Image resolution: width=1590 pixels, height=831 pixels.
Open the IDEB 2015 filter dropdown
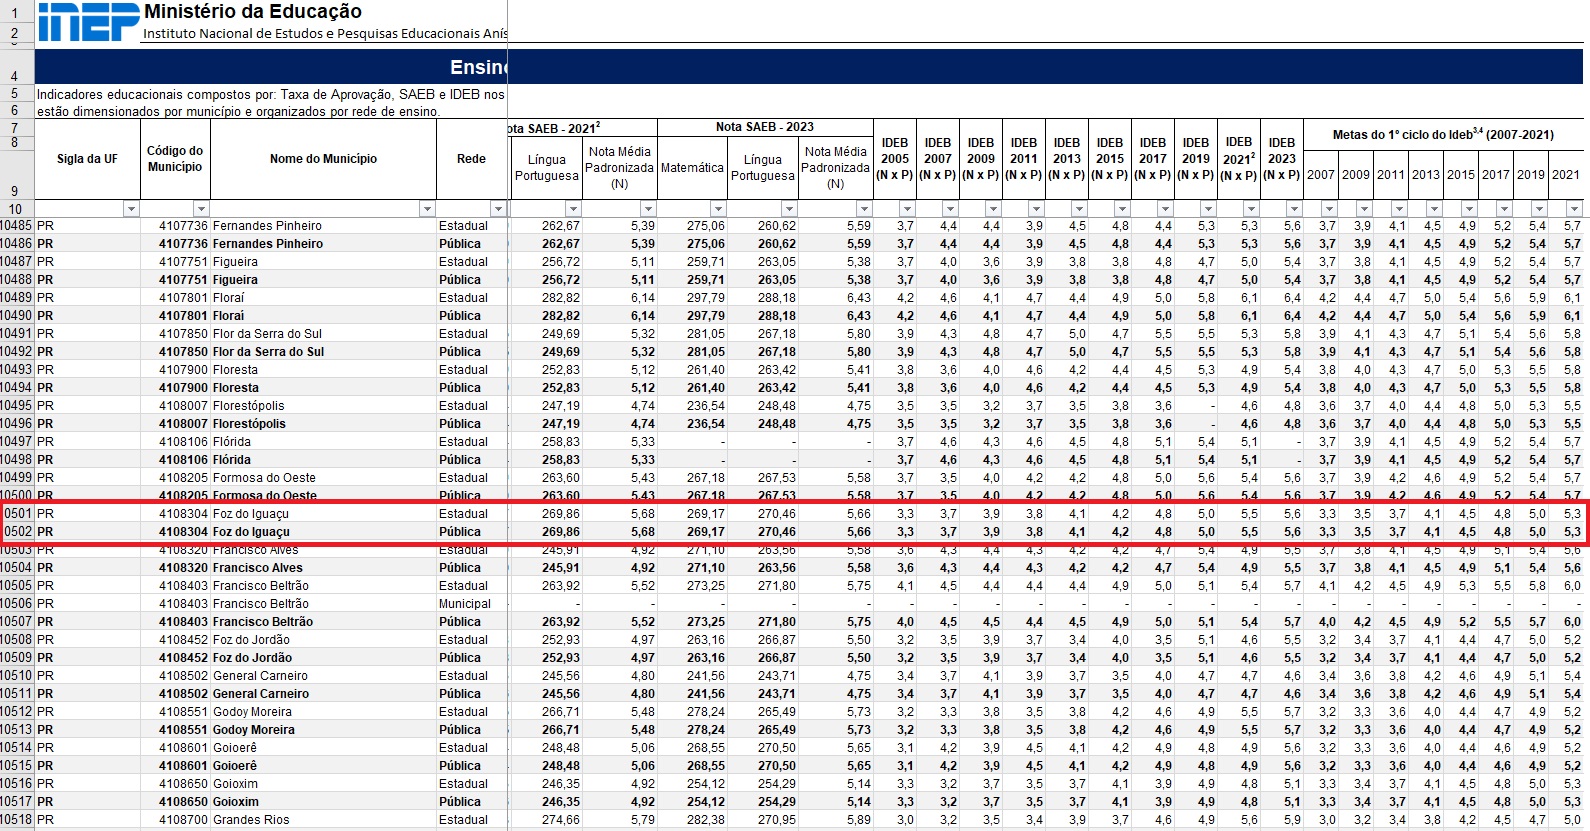click(x=1121, y=209)
